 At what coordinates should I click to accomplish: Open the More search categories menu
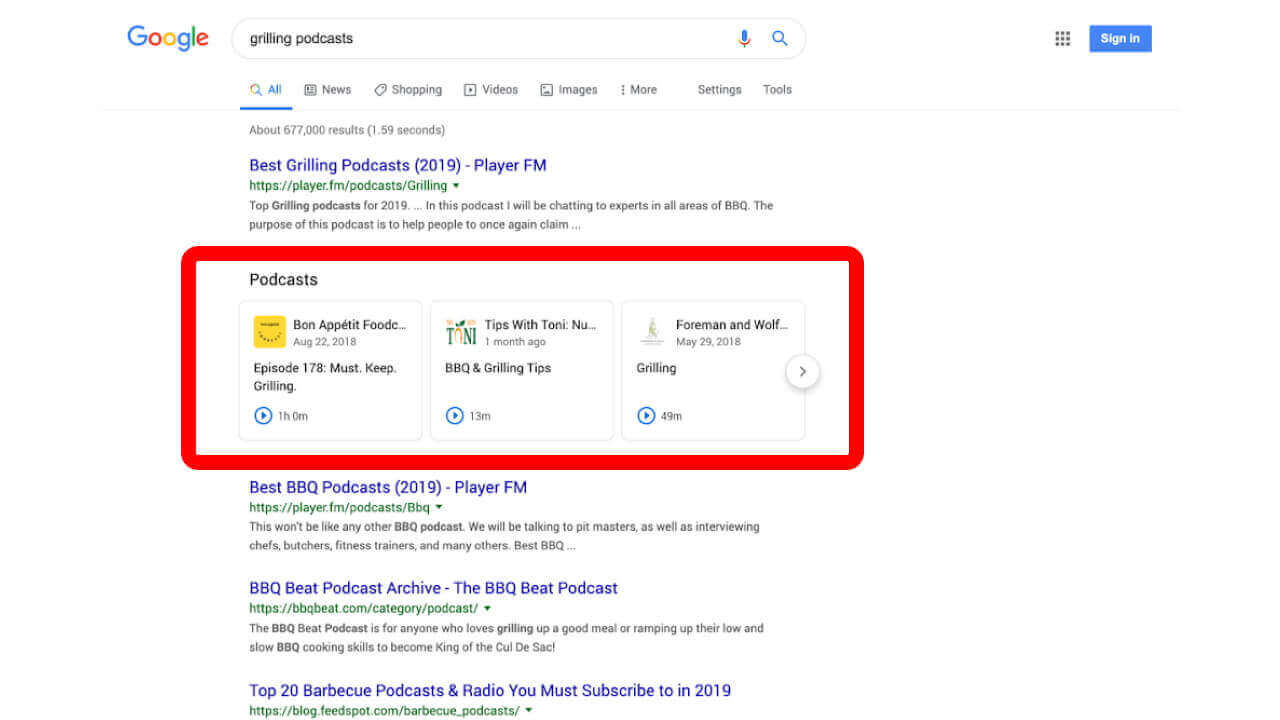tap(638, 90)
